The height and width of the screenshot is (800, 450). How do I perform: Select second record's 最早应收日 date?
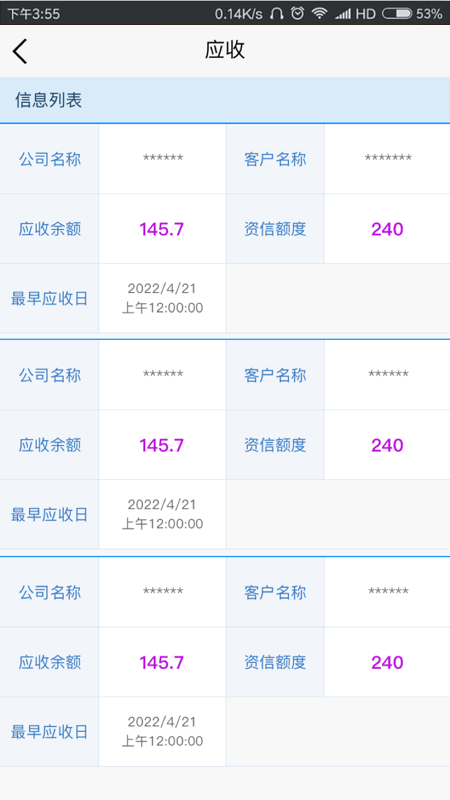coord(162,514)
